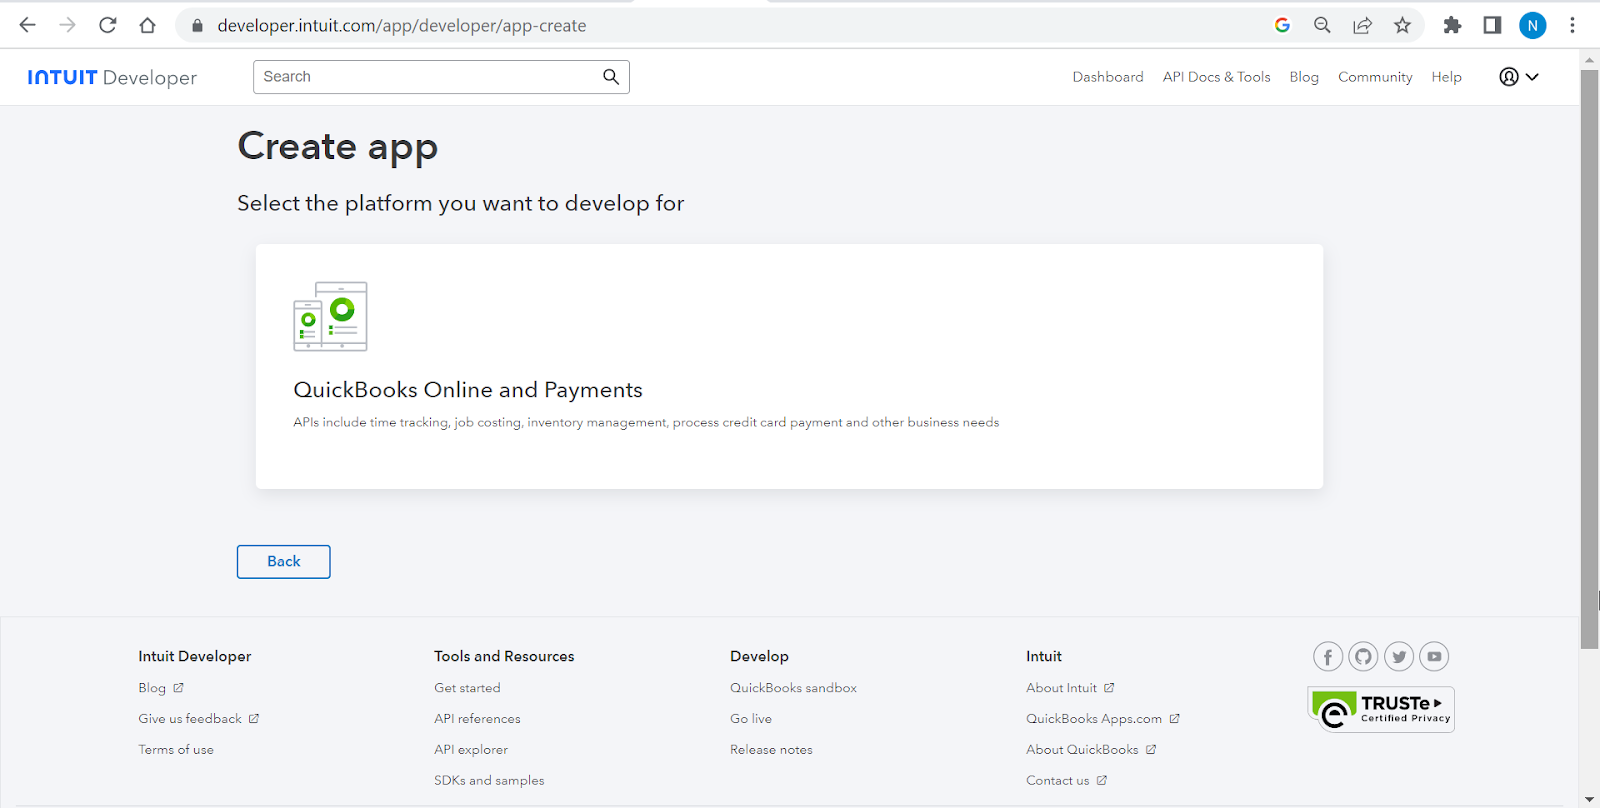Click the browser address bar URL

(x=402, y=26)
